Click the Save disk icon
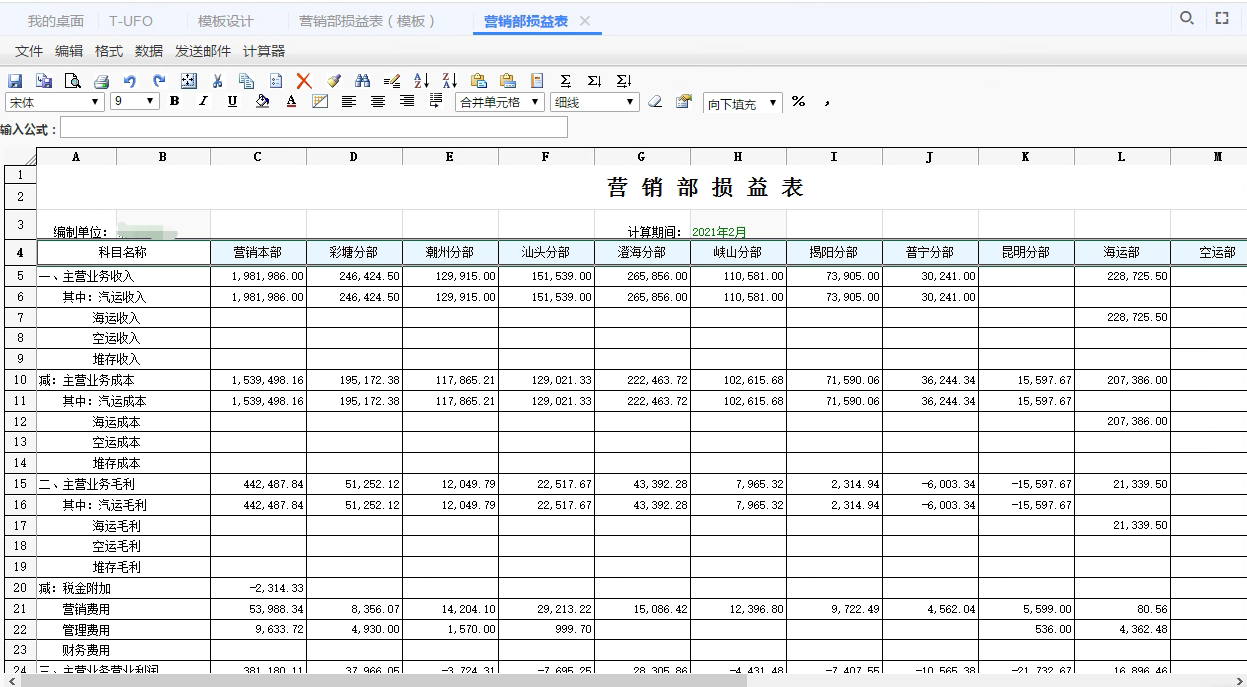 click(x=15, y=81)
